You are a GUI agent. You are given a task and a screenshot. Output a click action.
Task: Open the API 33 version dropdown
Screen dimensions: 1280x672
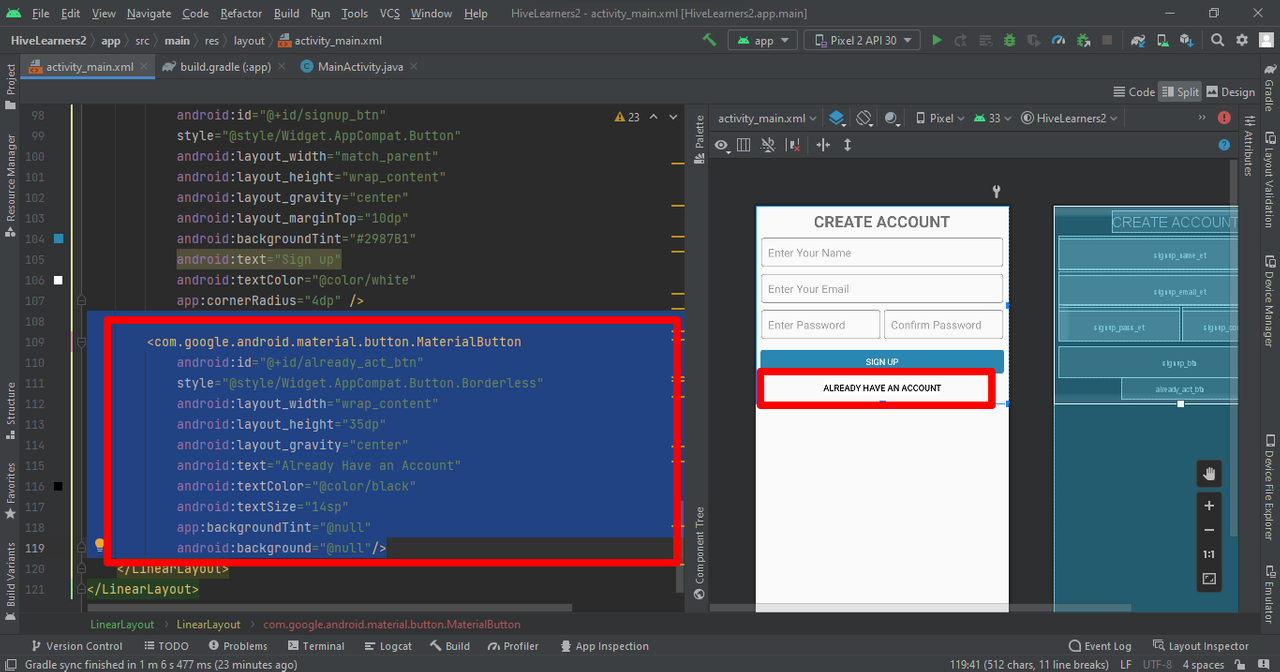pyautogui.click(x=991, y=118)
